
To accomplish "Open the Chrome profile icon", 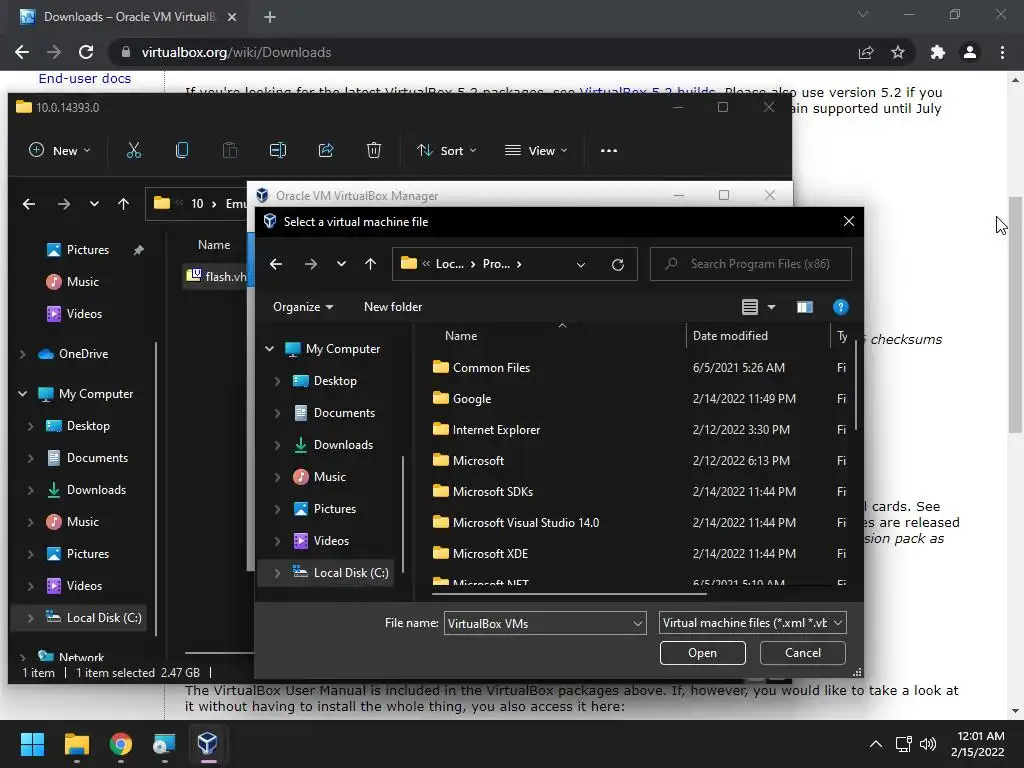I will (970, 52).
